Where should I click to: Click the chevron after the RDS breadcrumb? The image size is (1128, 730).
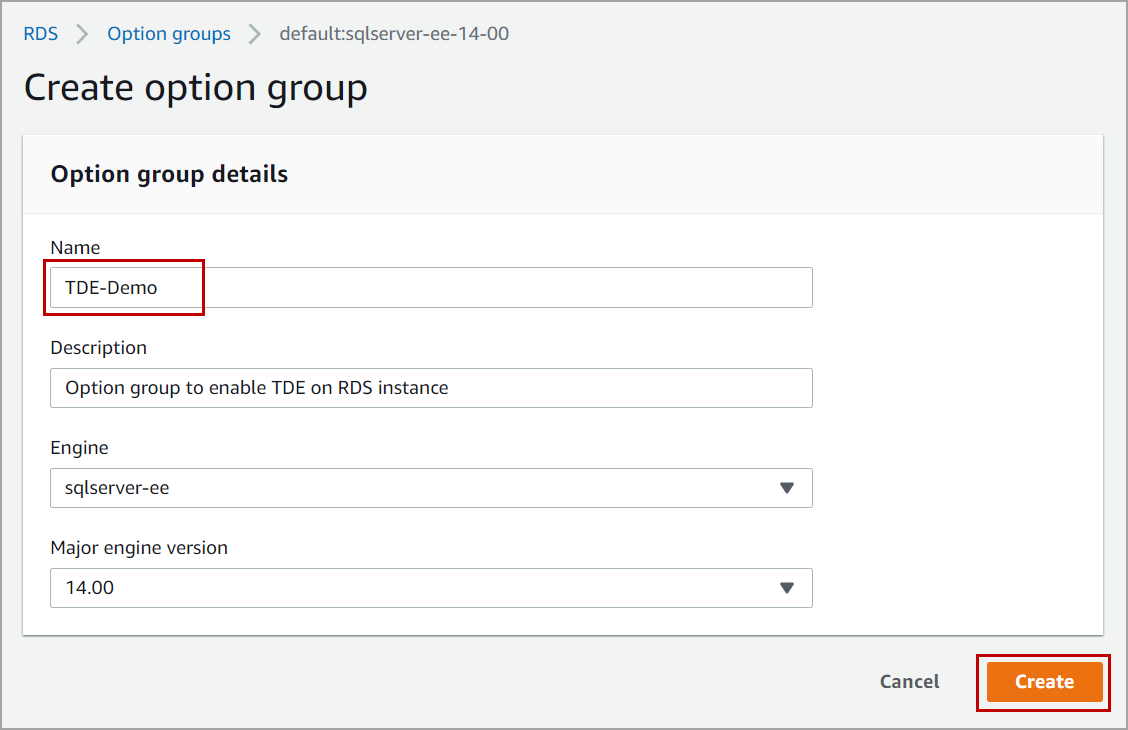tap(83, 34)
